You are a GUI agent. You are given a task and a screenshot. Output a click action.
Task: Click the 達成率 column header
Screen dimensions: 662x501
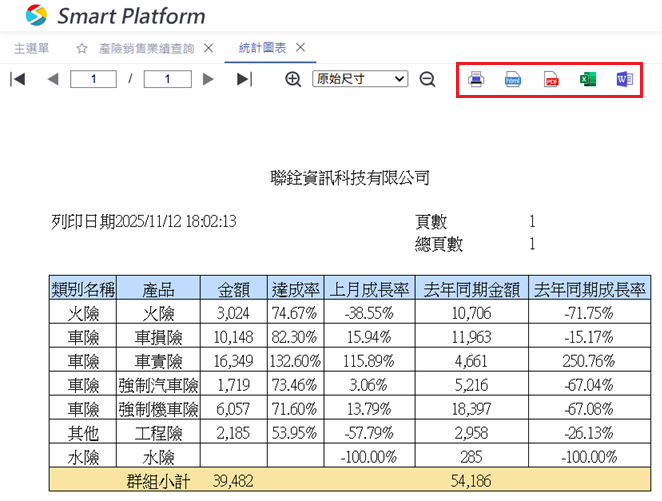(x=295, y=289)
